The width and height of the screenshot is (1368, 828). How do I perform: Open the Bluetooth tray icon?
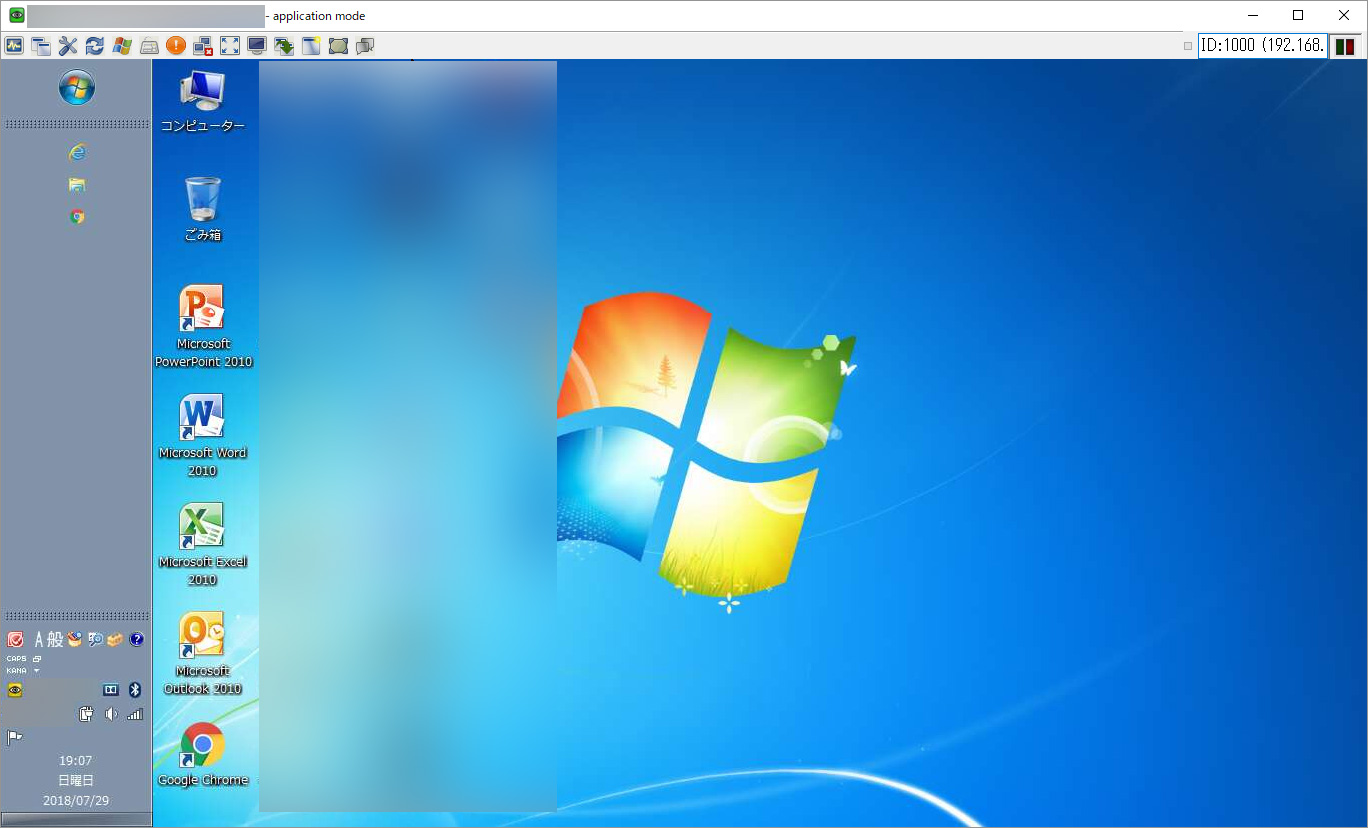pos(135,690)
